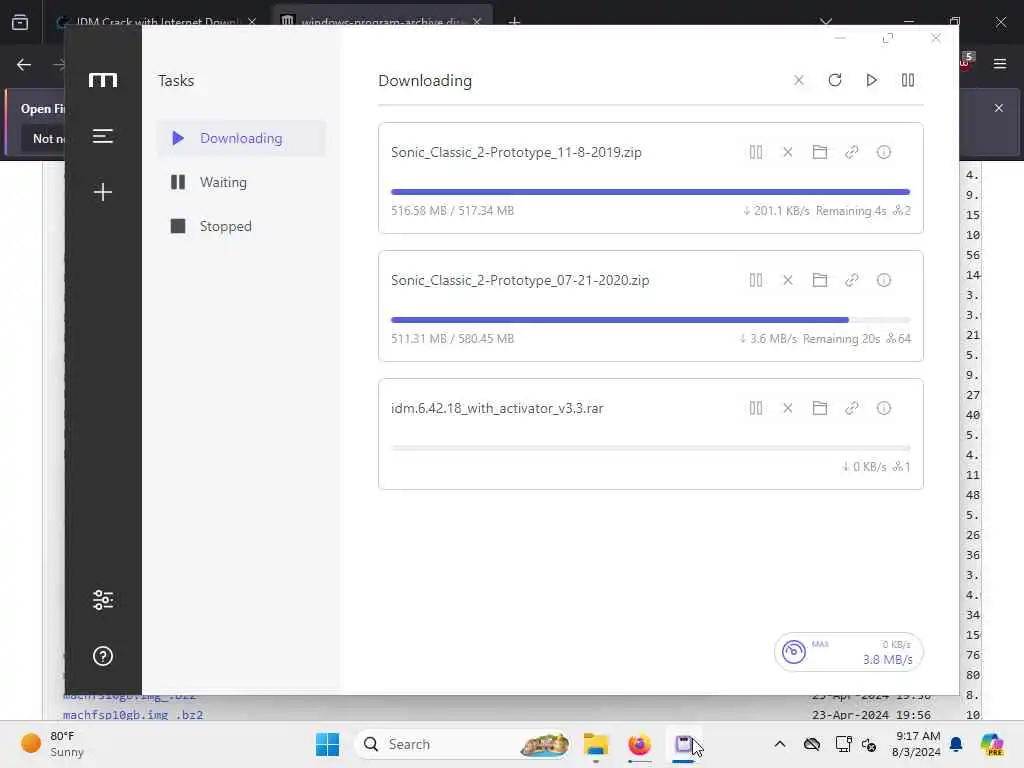Copy link of Sonic 07-21-2020 task

(852, 280)
